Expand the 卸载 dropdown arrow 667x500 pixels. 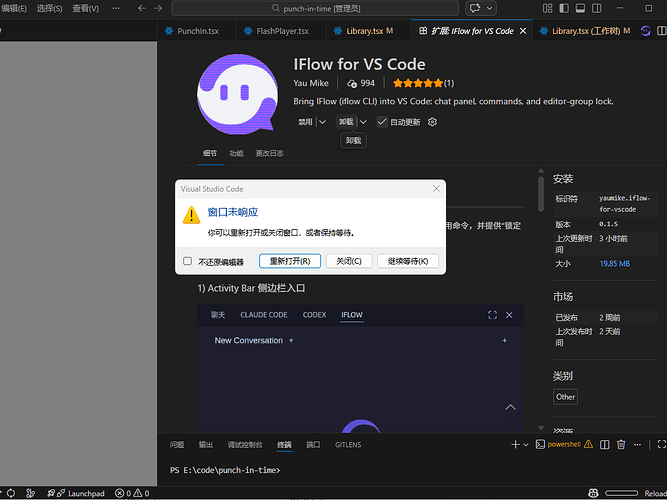(x=363, y=122)
